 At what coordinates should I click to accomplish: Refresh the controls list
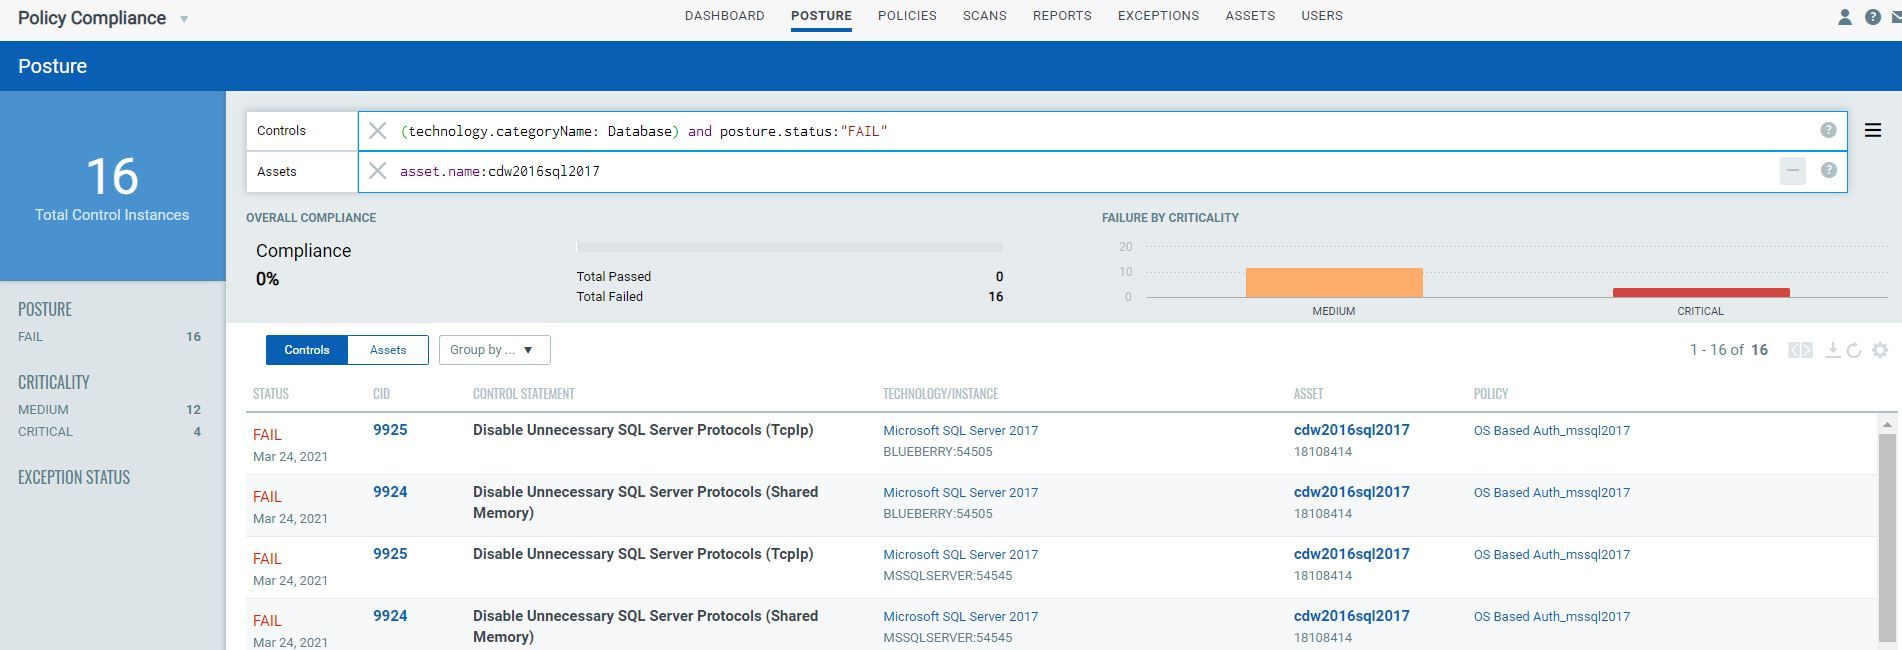[1854, 350]
